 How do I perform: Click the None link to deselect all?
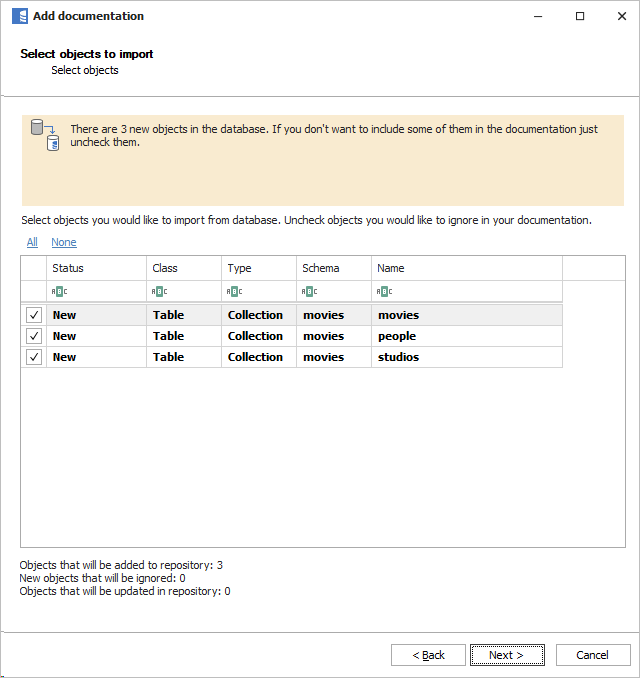pos(63,242)
